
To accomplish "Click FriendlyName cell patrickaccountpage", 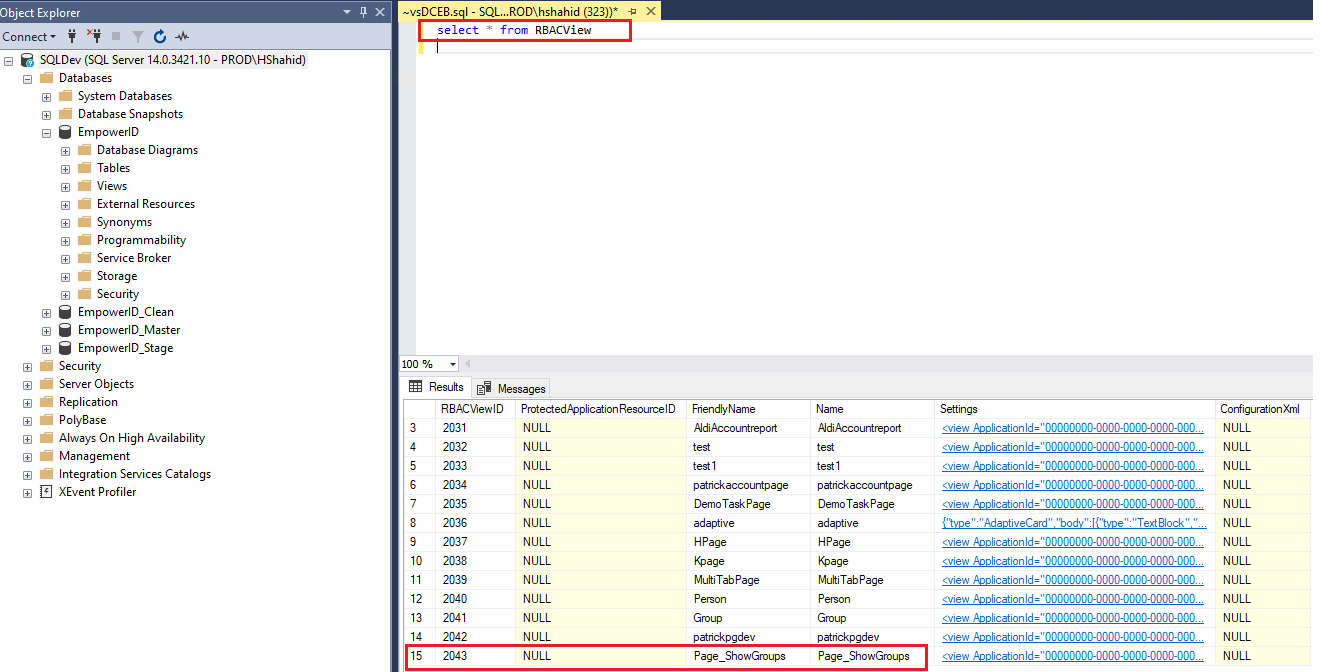I will point(748,485).
